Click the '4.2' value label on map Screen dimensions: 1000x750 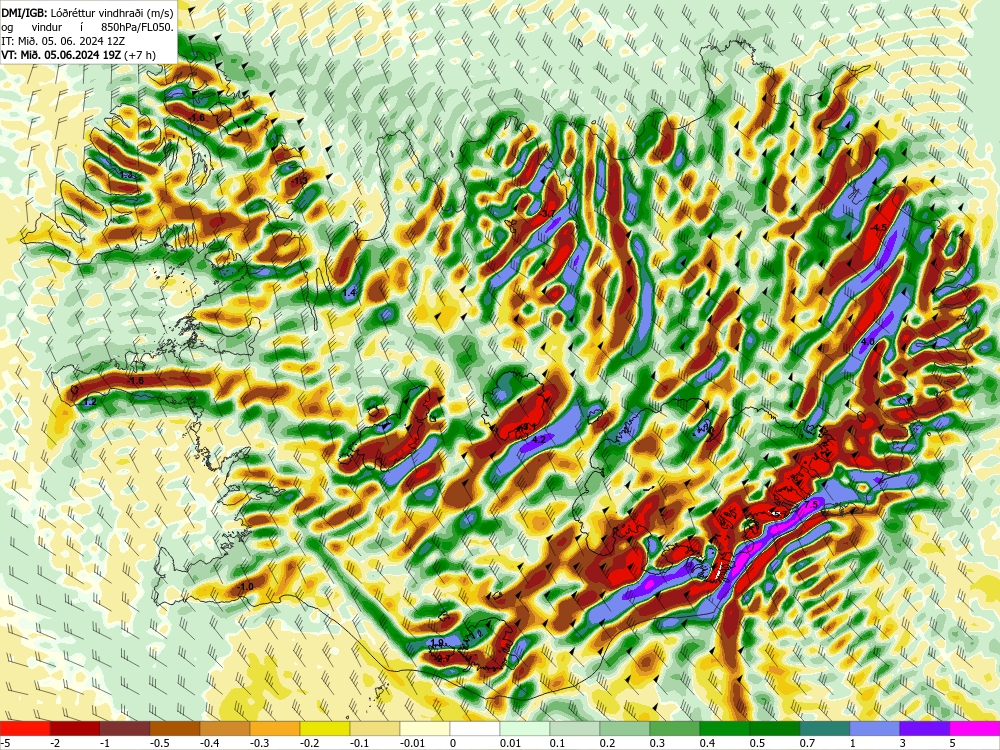pos(538,439)
